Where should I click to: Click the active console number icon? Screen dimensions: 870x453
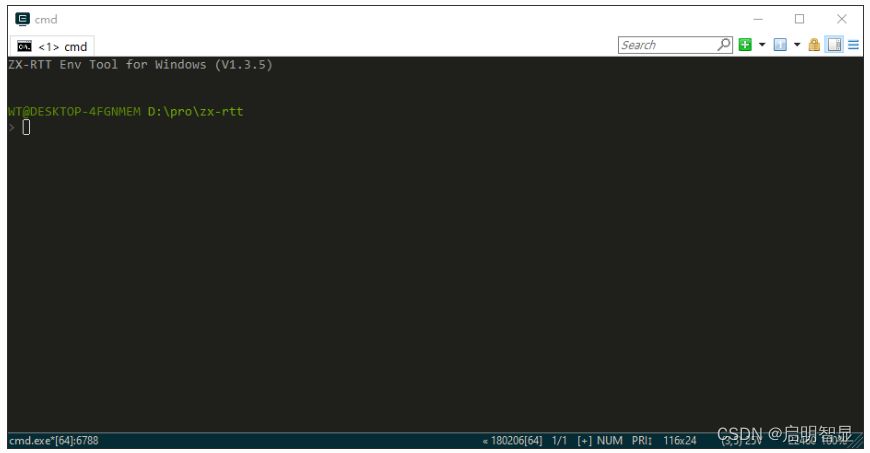point(780,45)
